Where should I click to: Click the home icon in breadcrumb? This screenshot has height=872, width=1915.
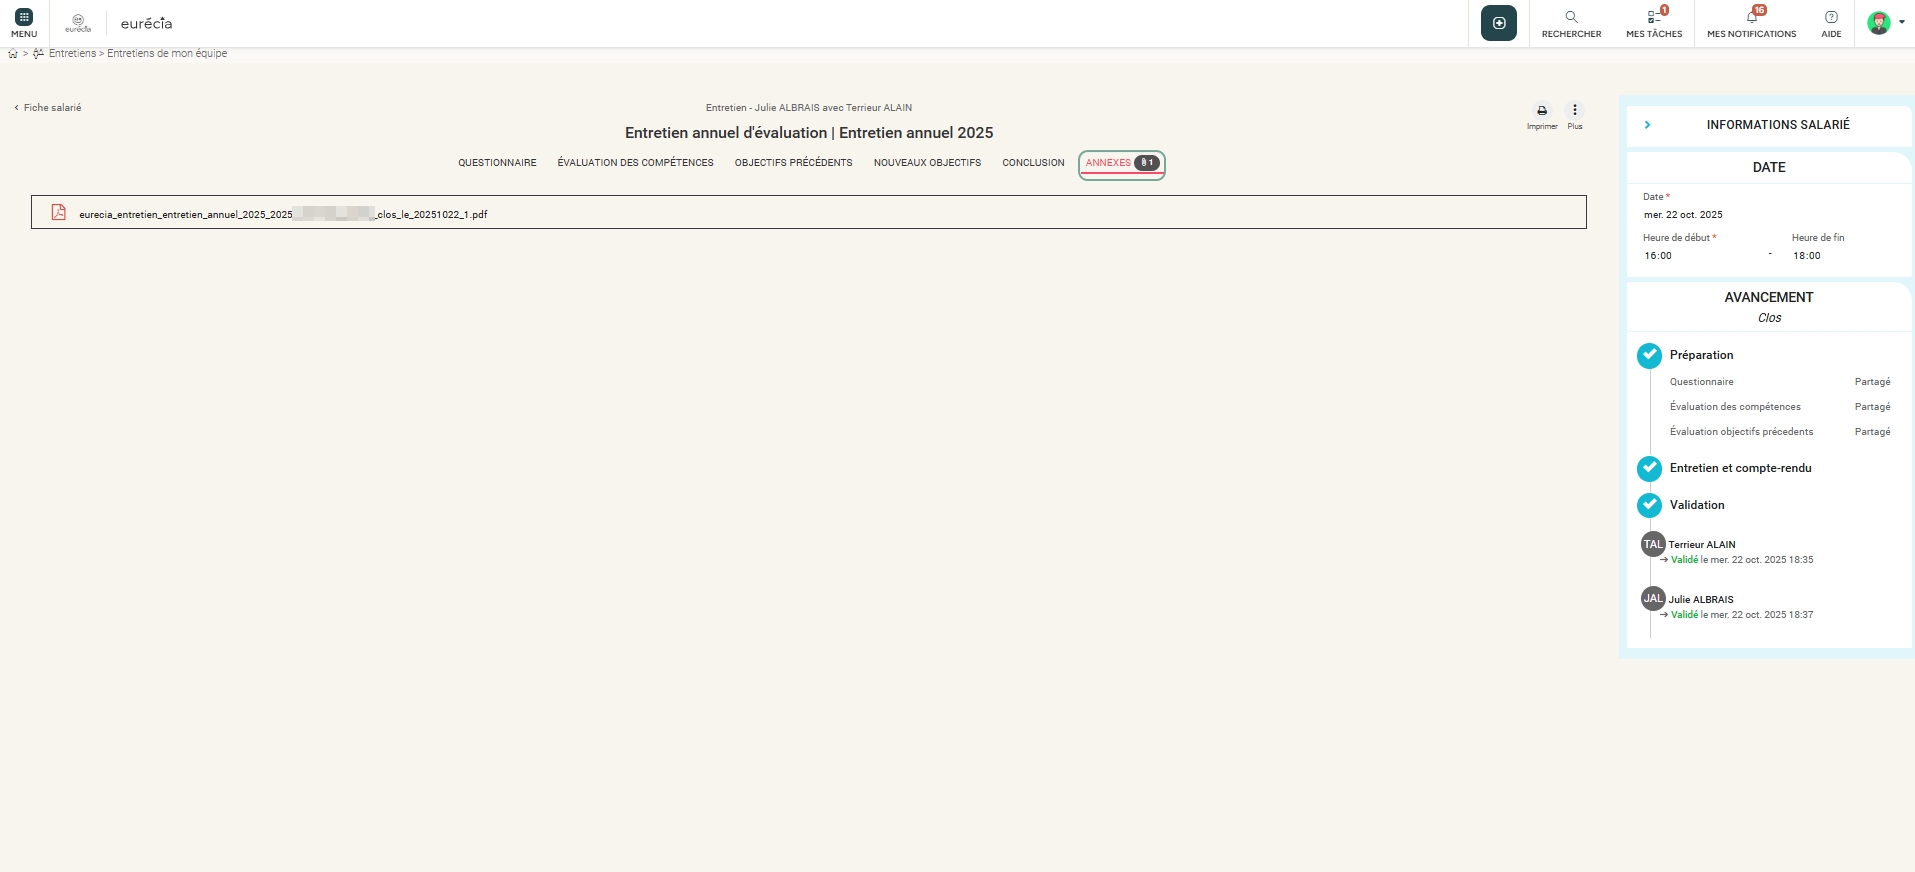tap(13, 54)
